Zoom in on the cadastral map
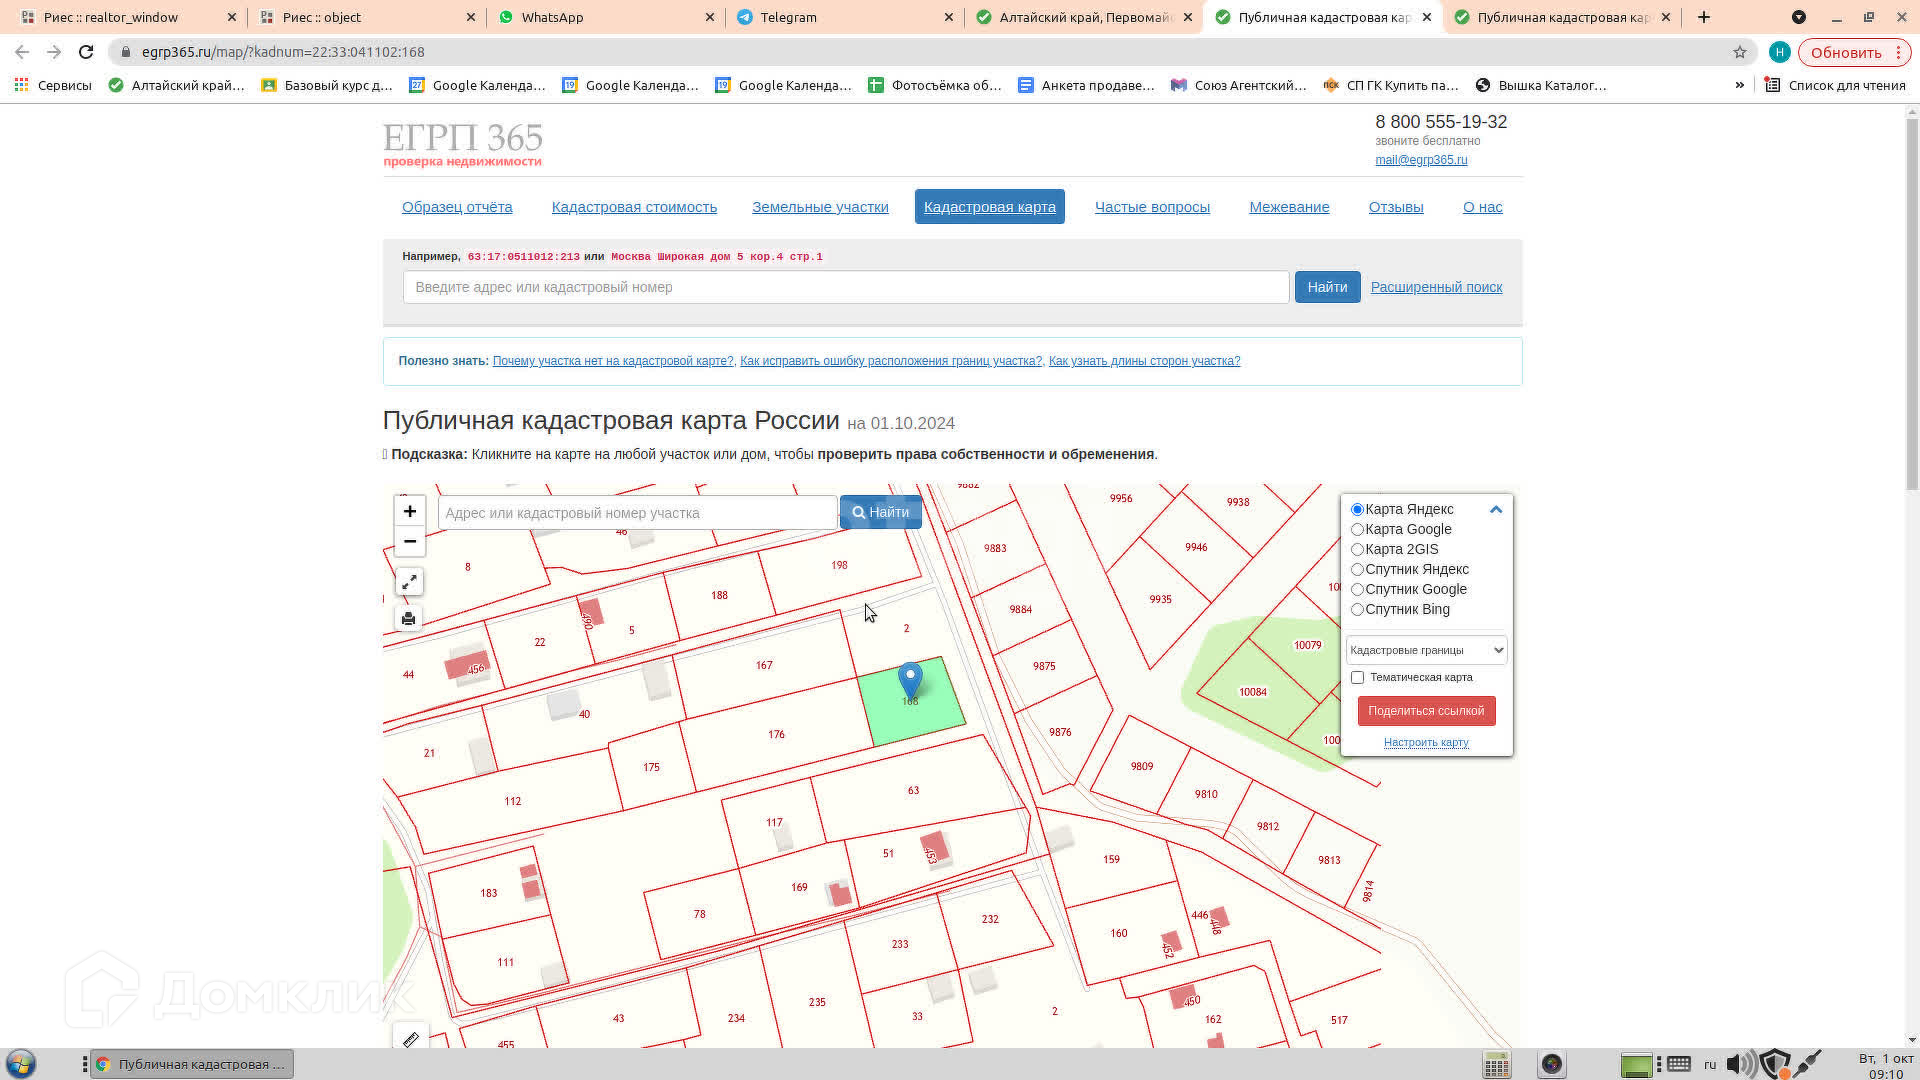The image size is (1920, 1080). point(410,512)
